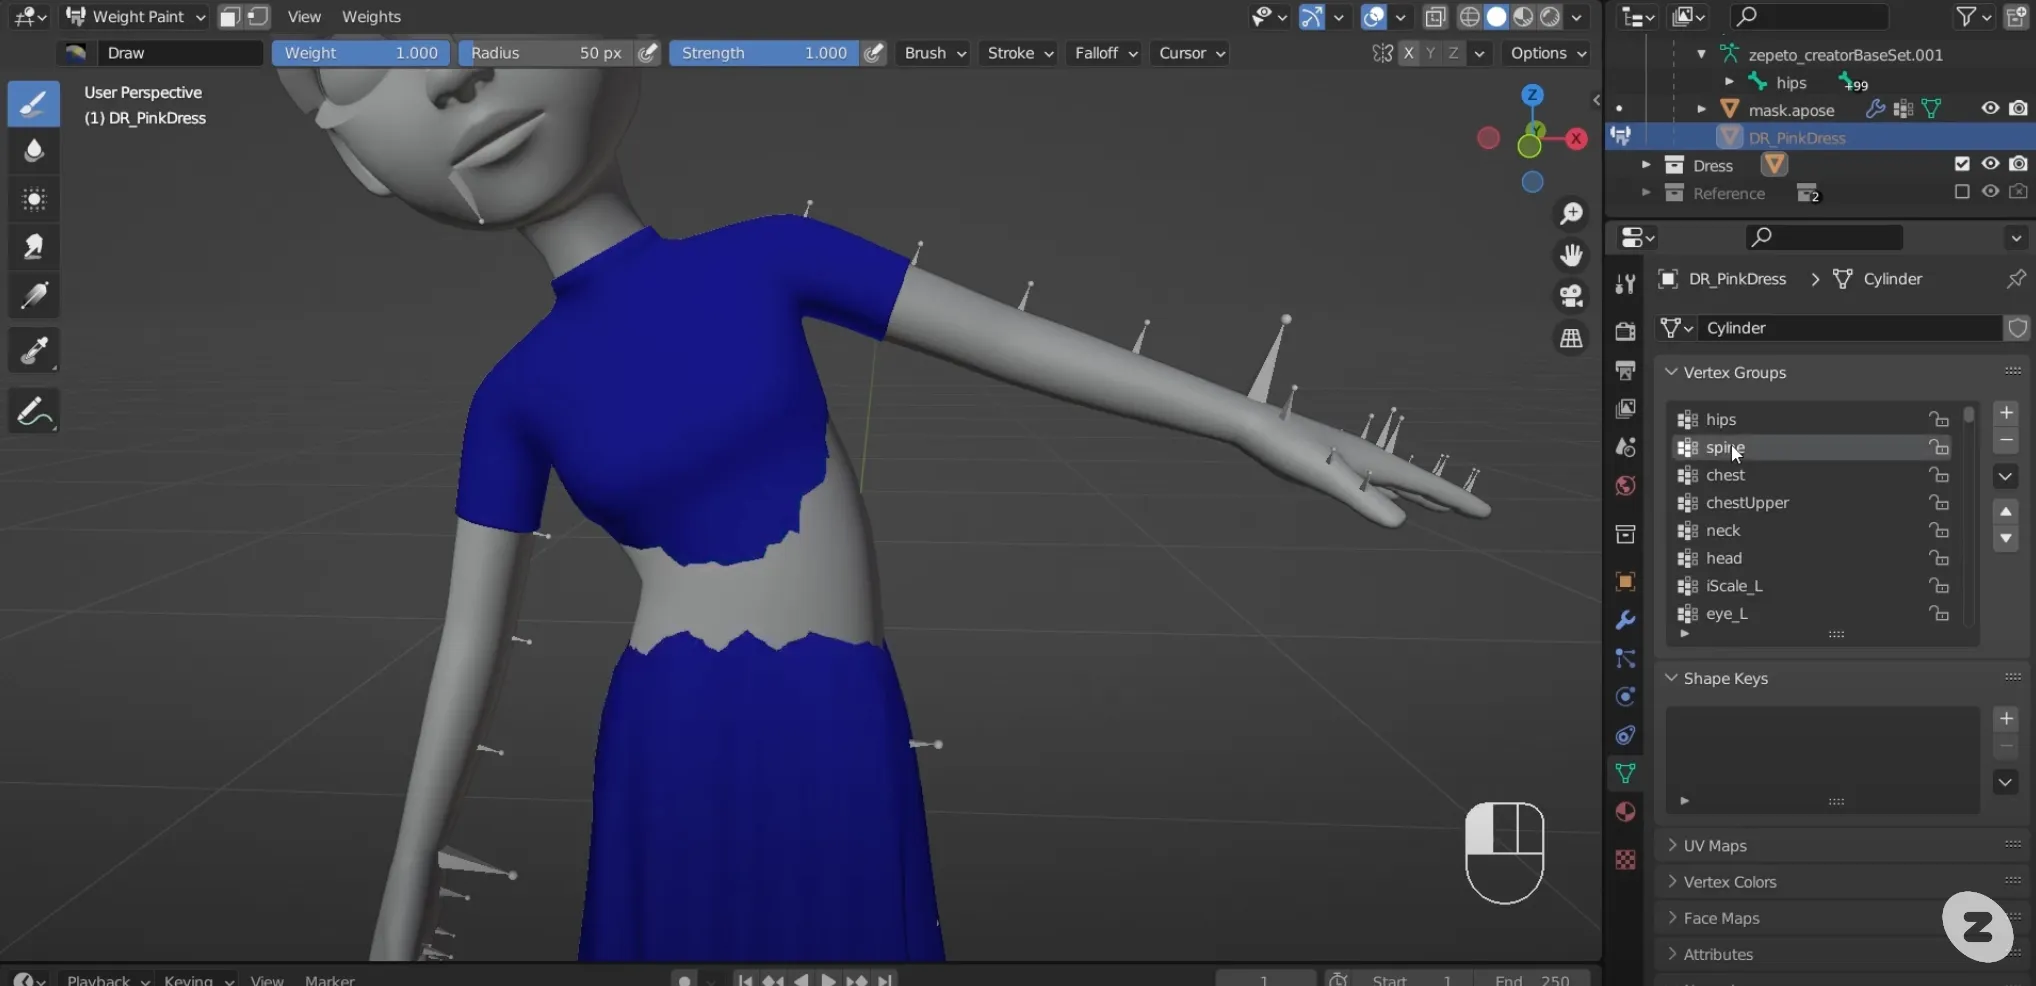
Task: Adjust the brush Radius slider
Action: (546, 53)
